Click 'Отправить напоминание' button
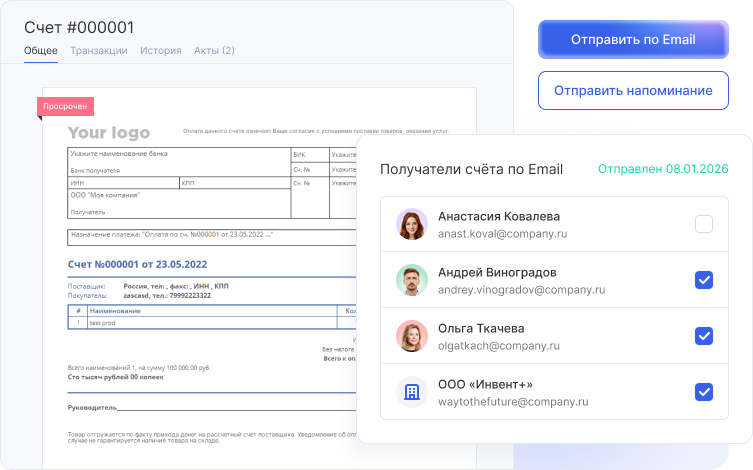The width and height of the screenshot is (753, 470). [632, 90]
